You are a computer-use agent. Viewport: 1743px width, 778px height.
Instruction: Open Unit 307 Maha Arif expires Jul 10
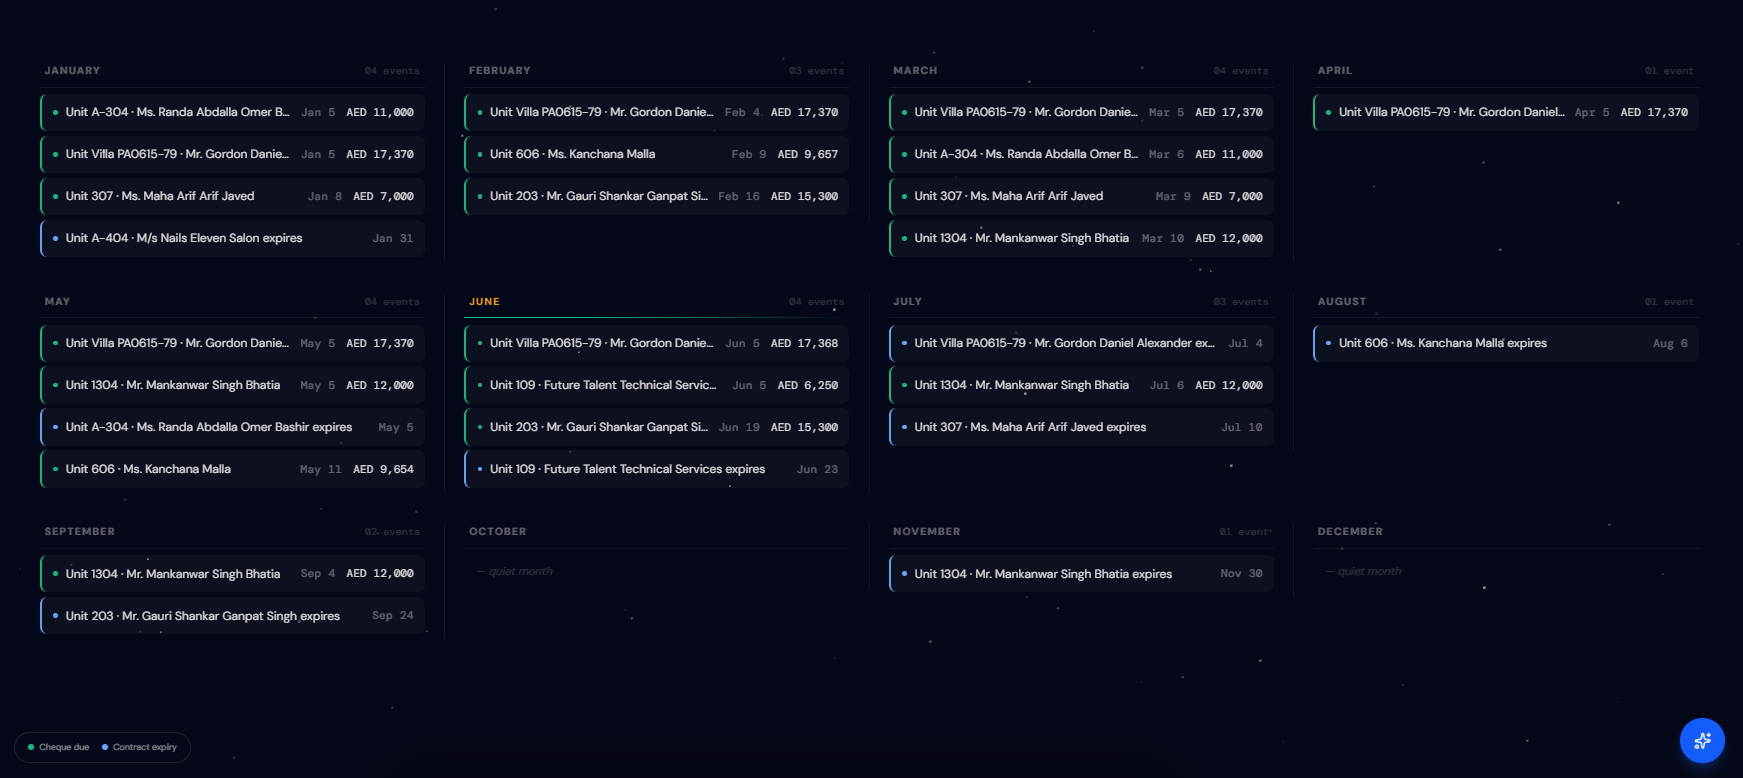[x=1081, y=427]
